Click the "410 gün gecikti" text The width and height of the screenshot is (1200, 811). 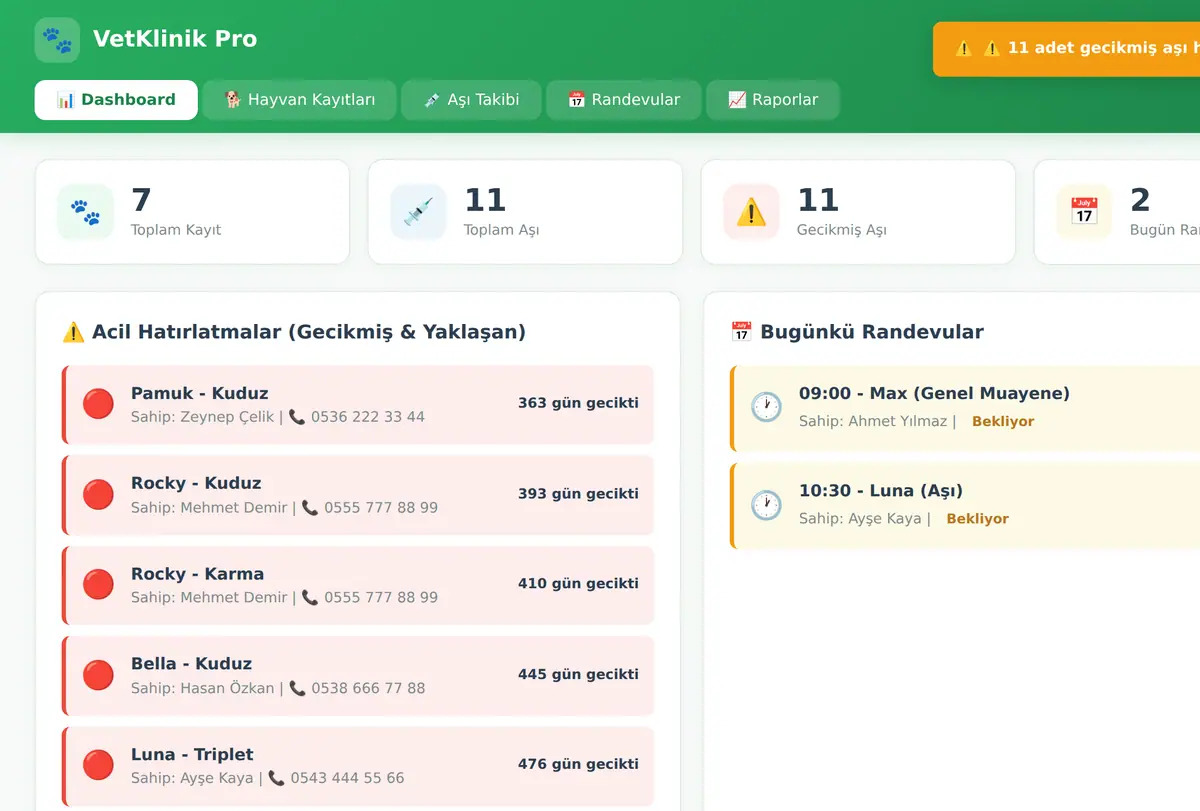578,584
